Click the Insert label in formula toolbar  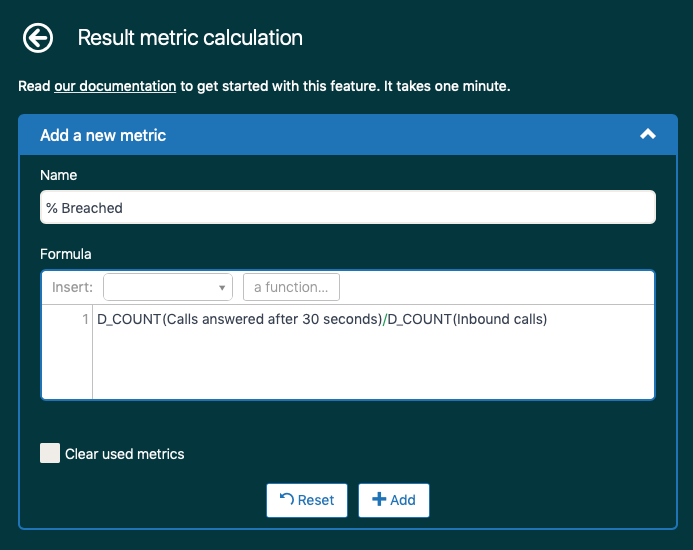[x=73, y=288]
